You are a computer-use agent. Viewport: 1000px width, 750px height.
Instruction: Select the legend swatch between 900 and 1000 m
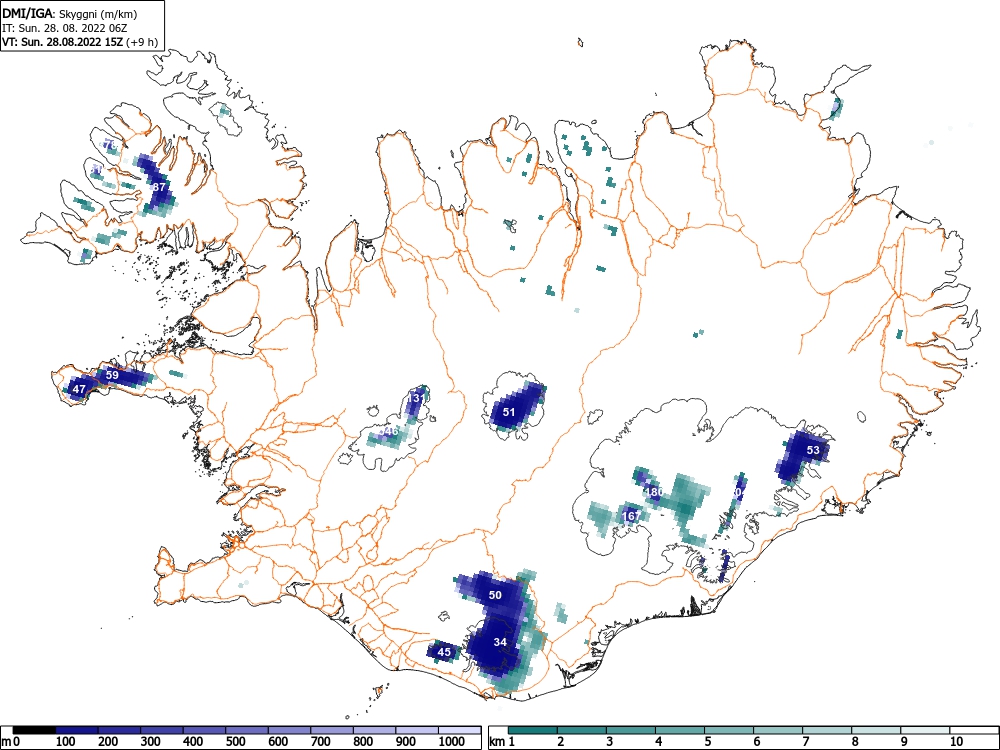click(417, 730)
